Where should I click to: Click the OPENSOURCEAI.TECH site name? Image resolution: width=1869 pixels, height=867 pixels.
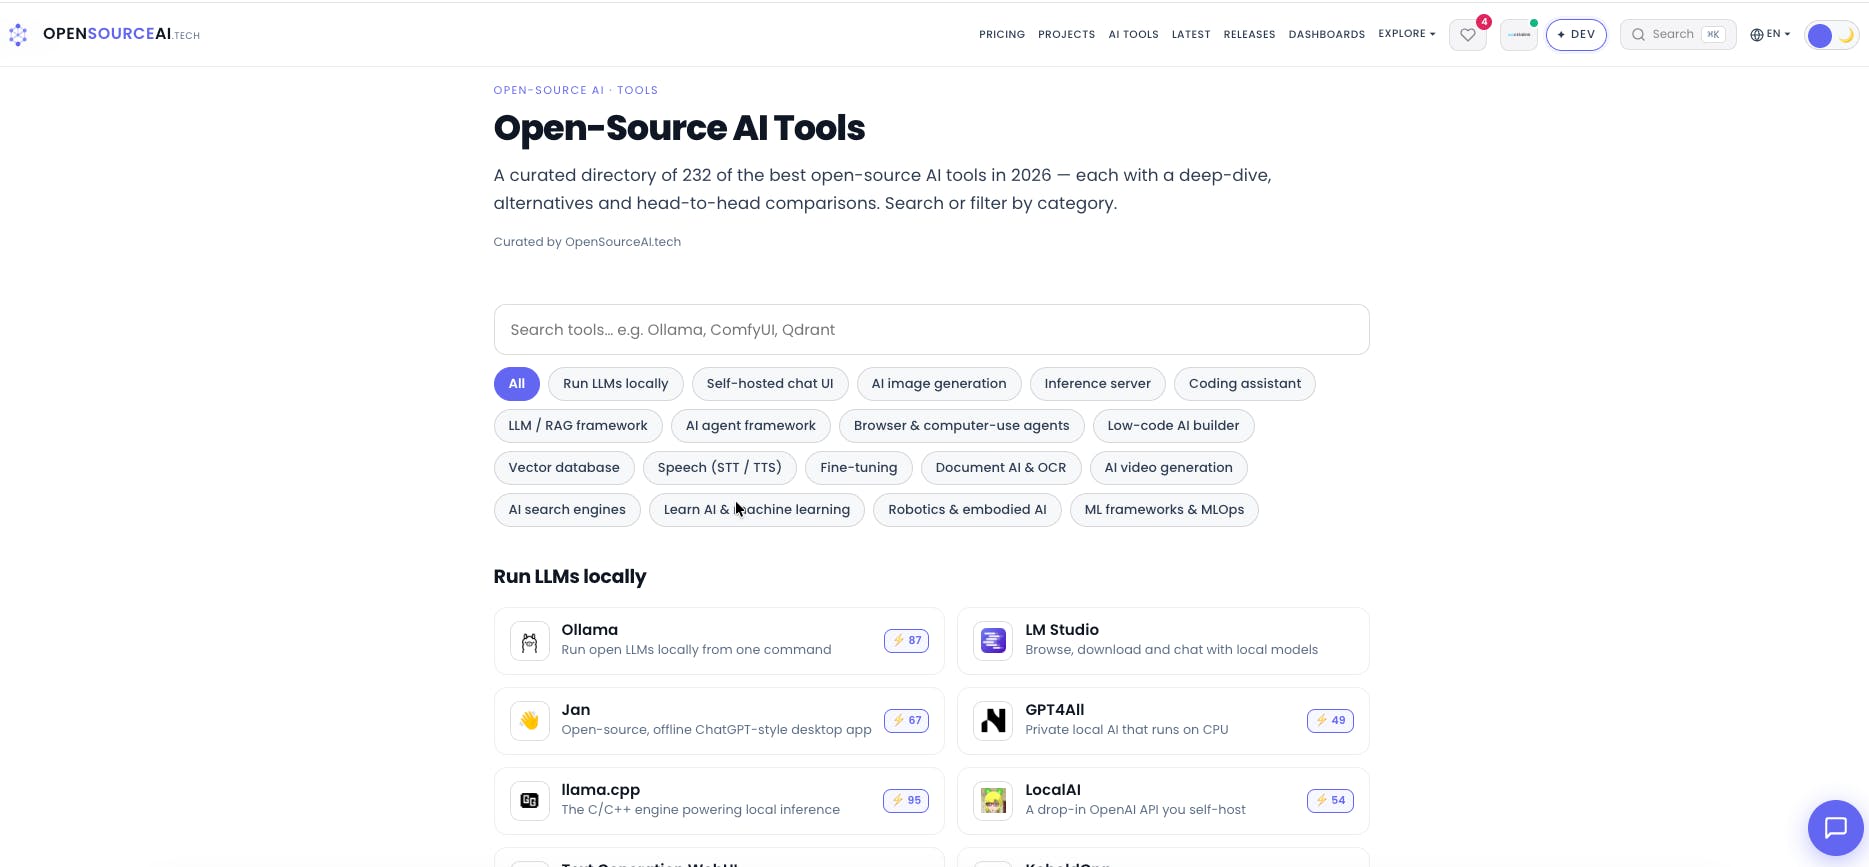(x=121, y=34)
